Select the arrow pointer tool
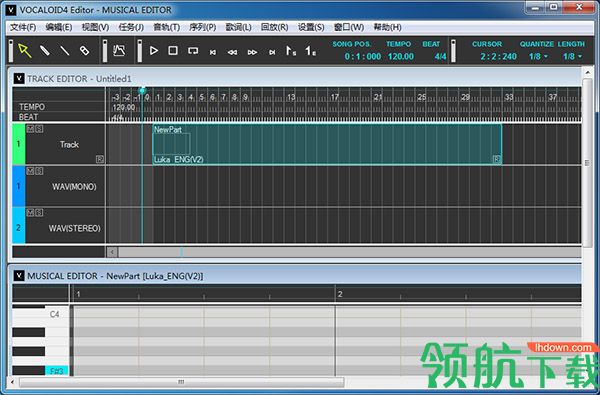The image size is (600, 395). click(x=25, y=51)
